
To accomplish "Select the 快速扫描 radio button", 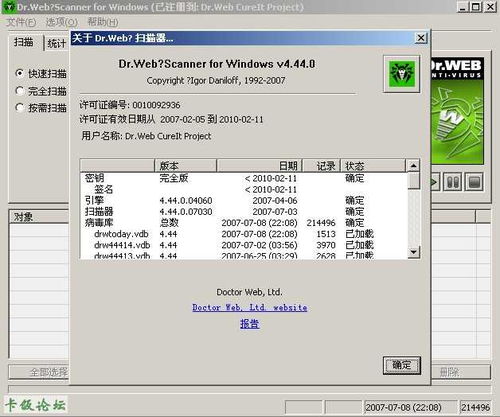I will point(20,73).
